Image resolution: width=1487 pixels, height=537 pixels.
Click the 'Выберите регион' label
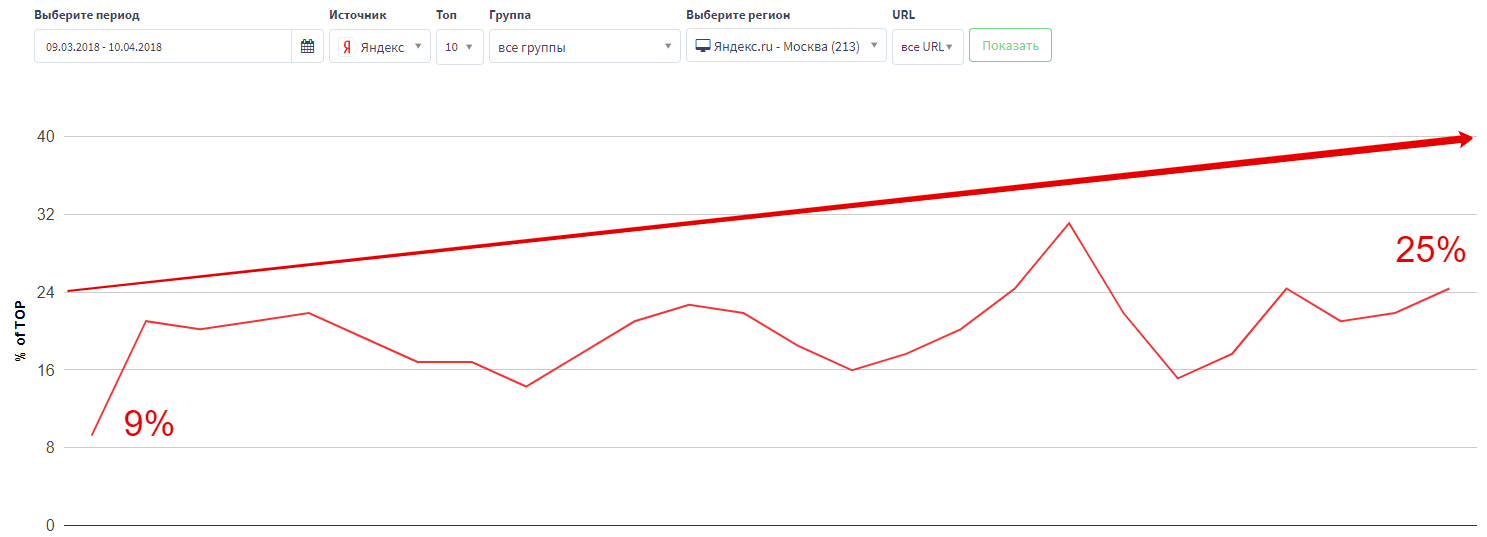coord(738,15)
